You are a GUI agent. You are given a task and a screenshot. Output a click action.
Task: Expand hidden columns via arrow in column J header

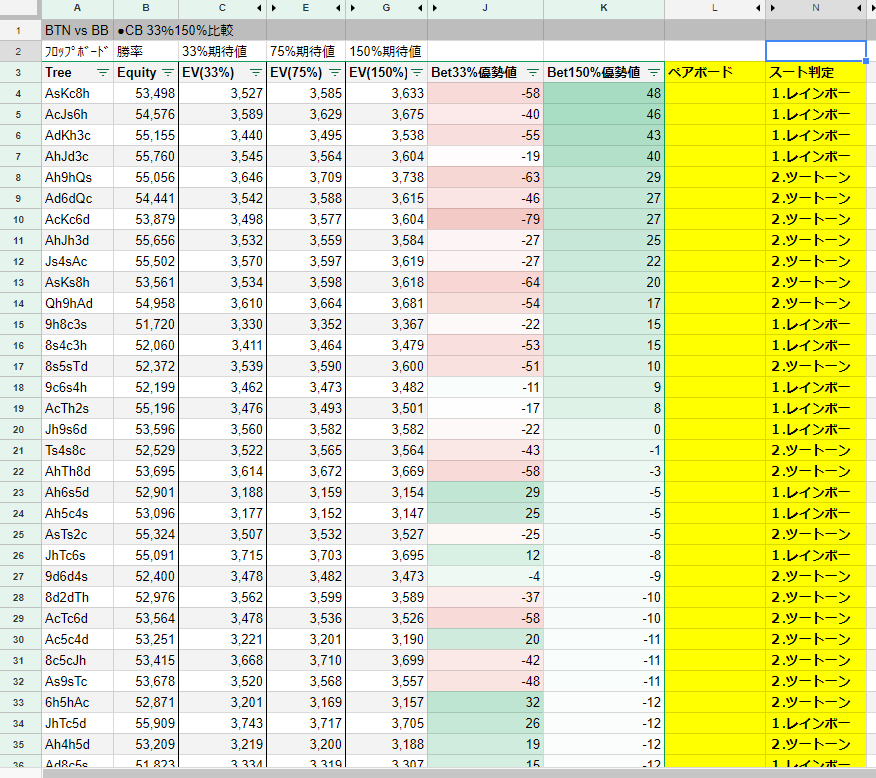point(435,8)
